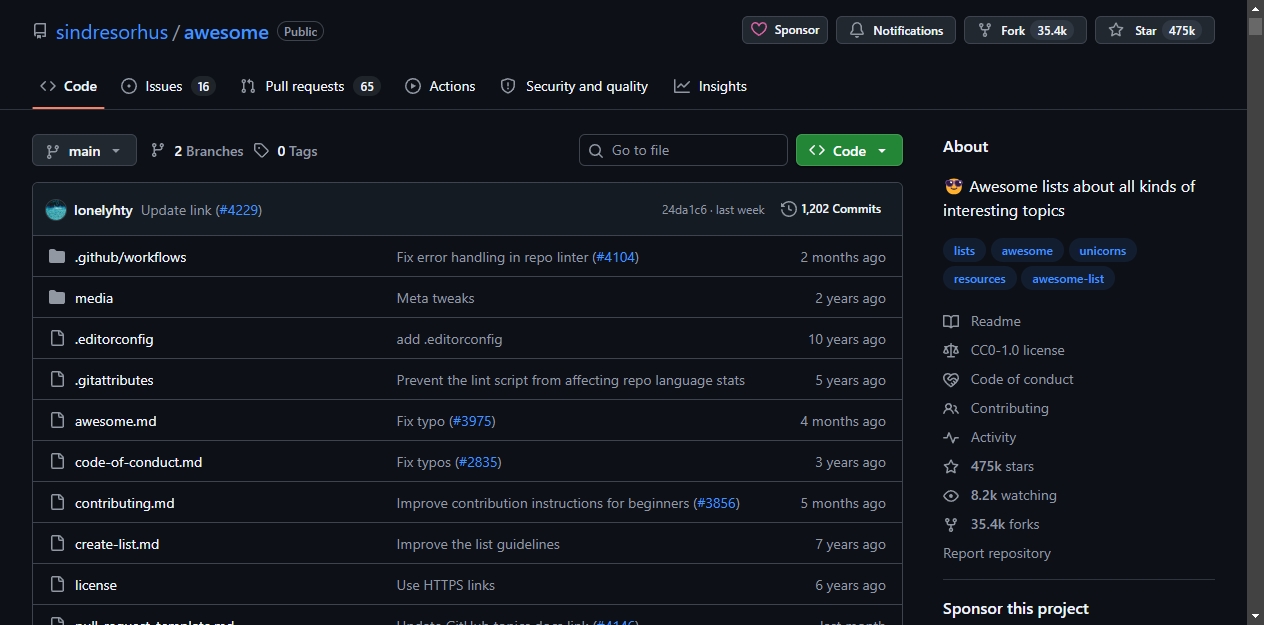
Task: Click the tag icon beside 0 Tags
Action: click(261, 151)
